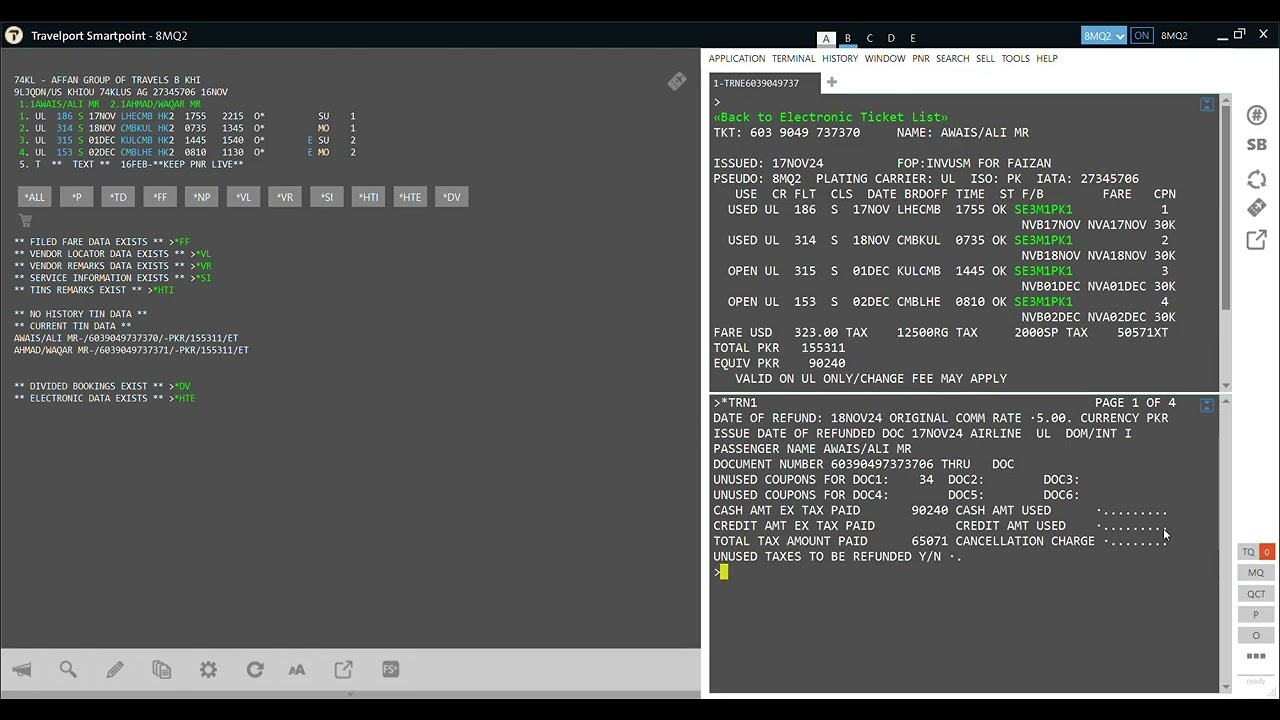This screenshot has height=720, width=1280.
Task: Click the QCT button in sidebar
Action: pos(1256,594)
